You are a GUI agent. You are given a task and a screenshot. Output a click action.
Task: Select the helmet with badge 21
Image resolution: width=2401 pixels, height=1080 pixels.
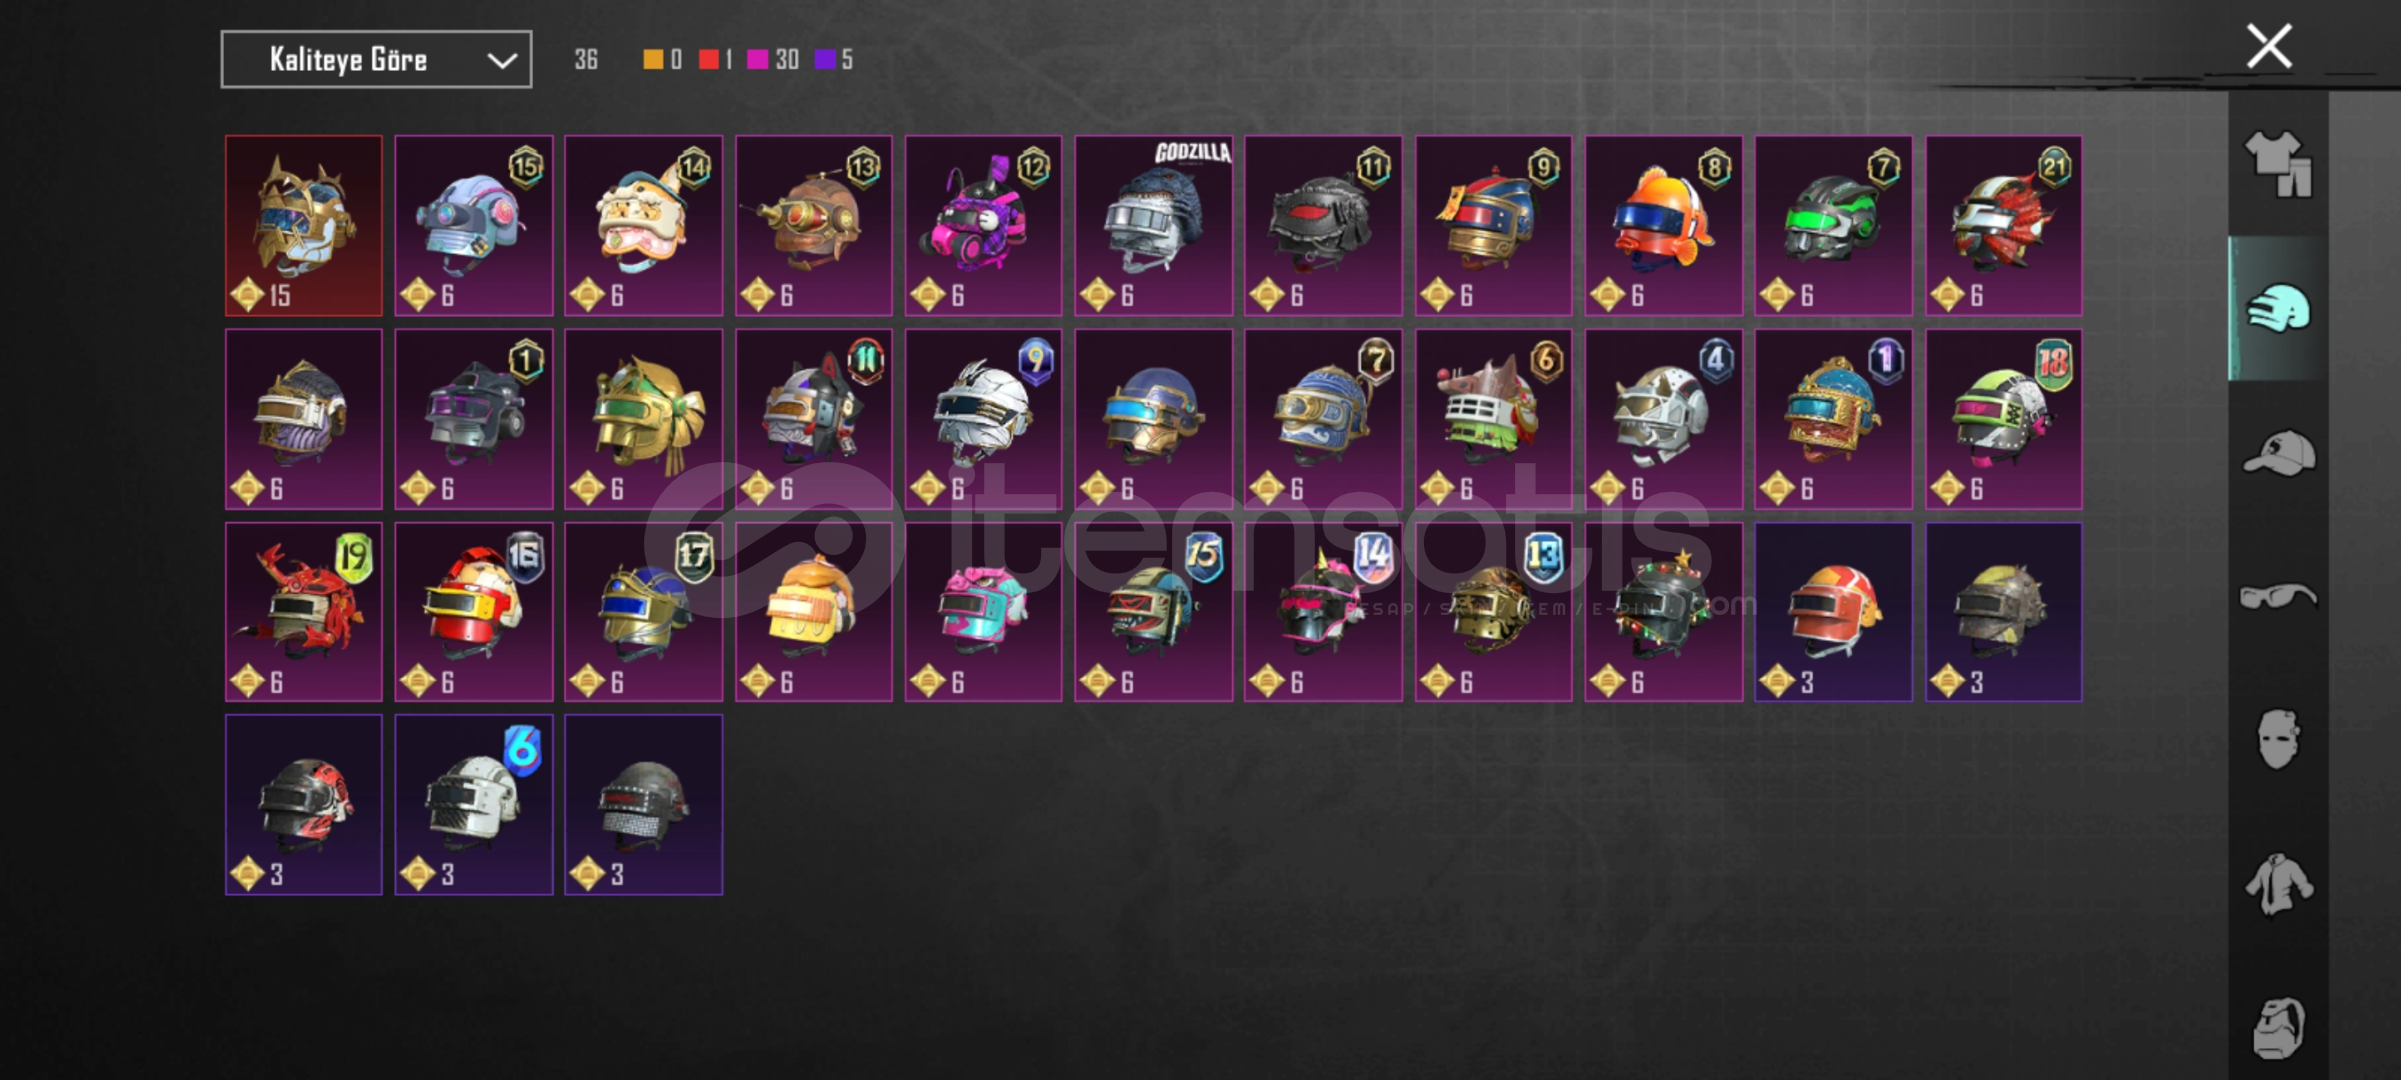[2003, 226]
